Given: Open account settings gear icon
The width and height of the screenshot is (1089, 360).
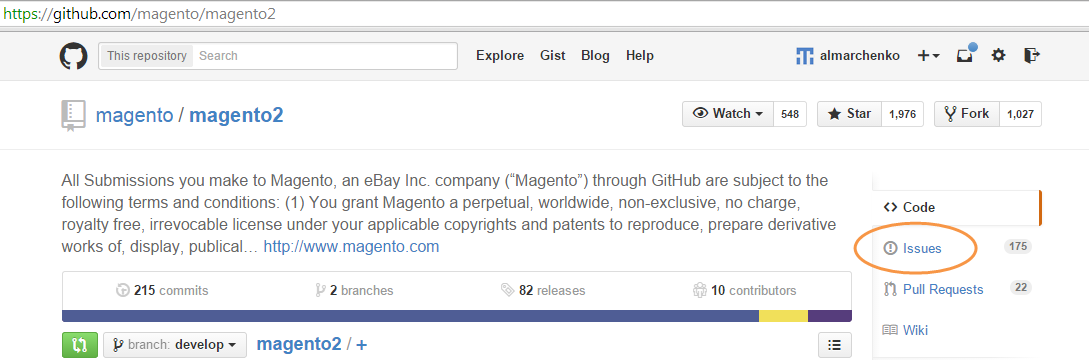Looking at the screenshot, I should (x=998, y=56).
